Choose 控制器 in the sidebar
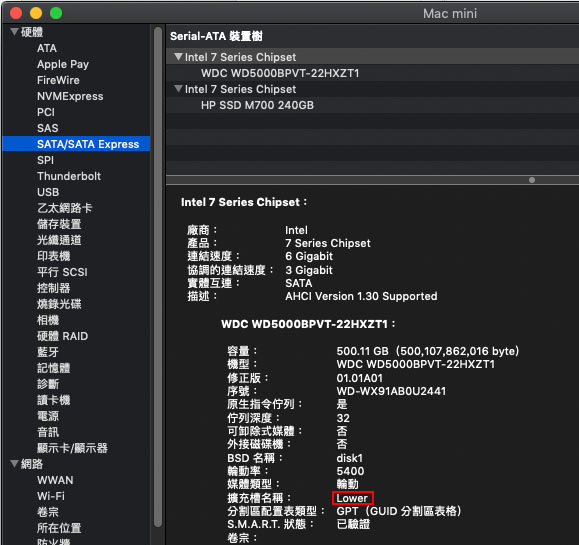This screenshot has width=579, height=545. tap(54, 288)
